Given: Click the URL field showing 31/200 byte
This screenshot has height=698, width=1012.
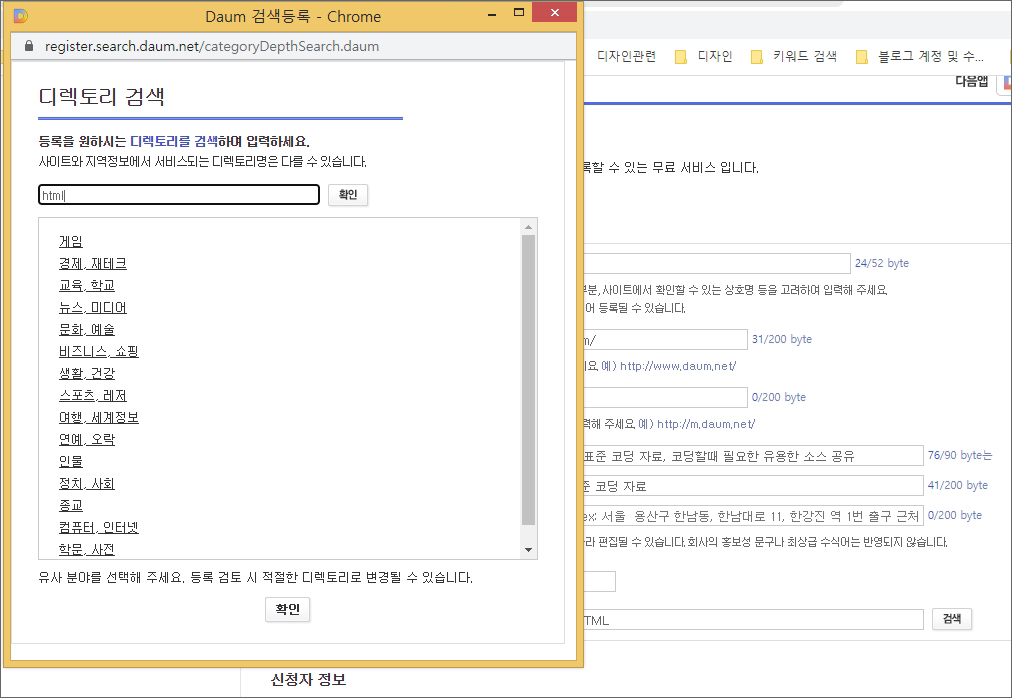Looking at the screenshot, I should 665,340.
